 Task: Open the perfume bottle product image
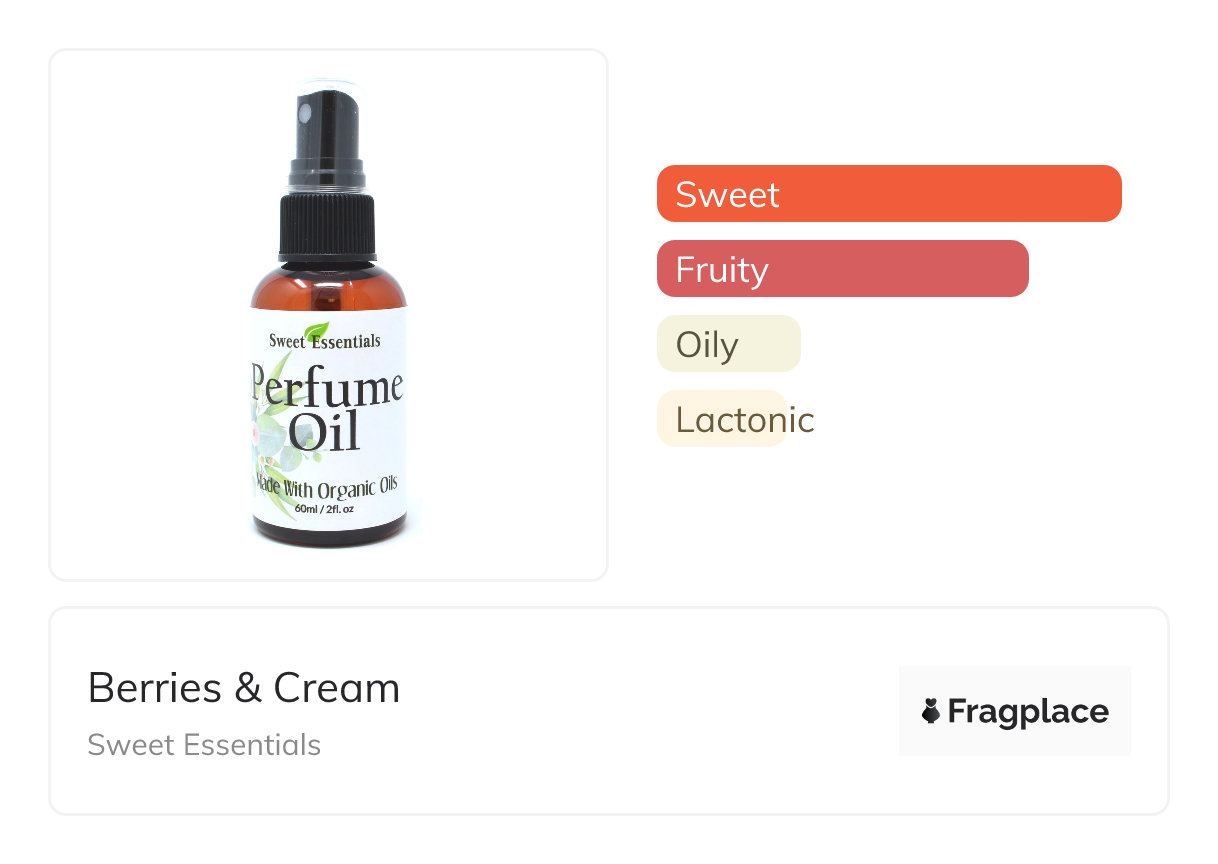pos(329,315)
